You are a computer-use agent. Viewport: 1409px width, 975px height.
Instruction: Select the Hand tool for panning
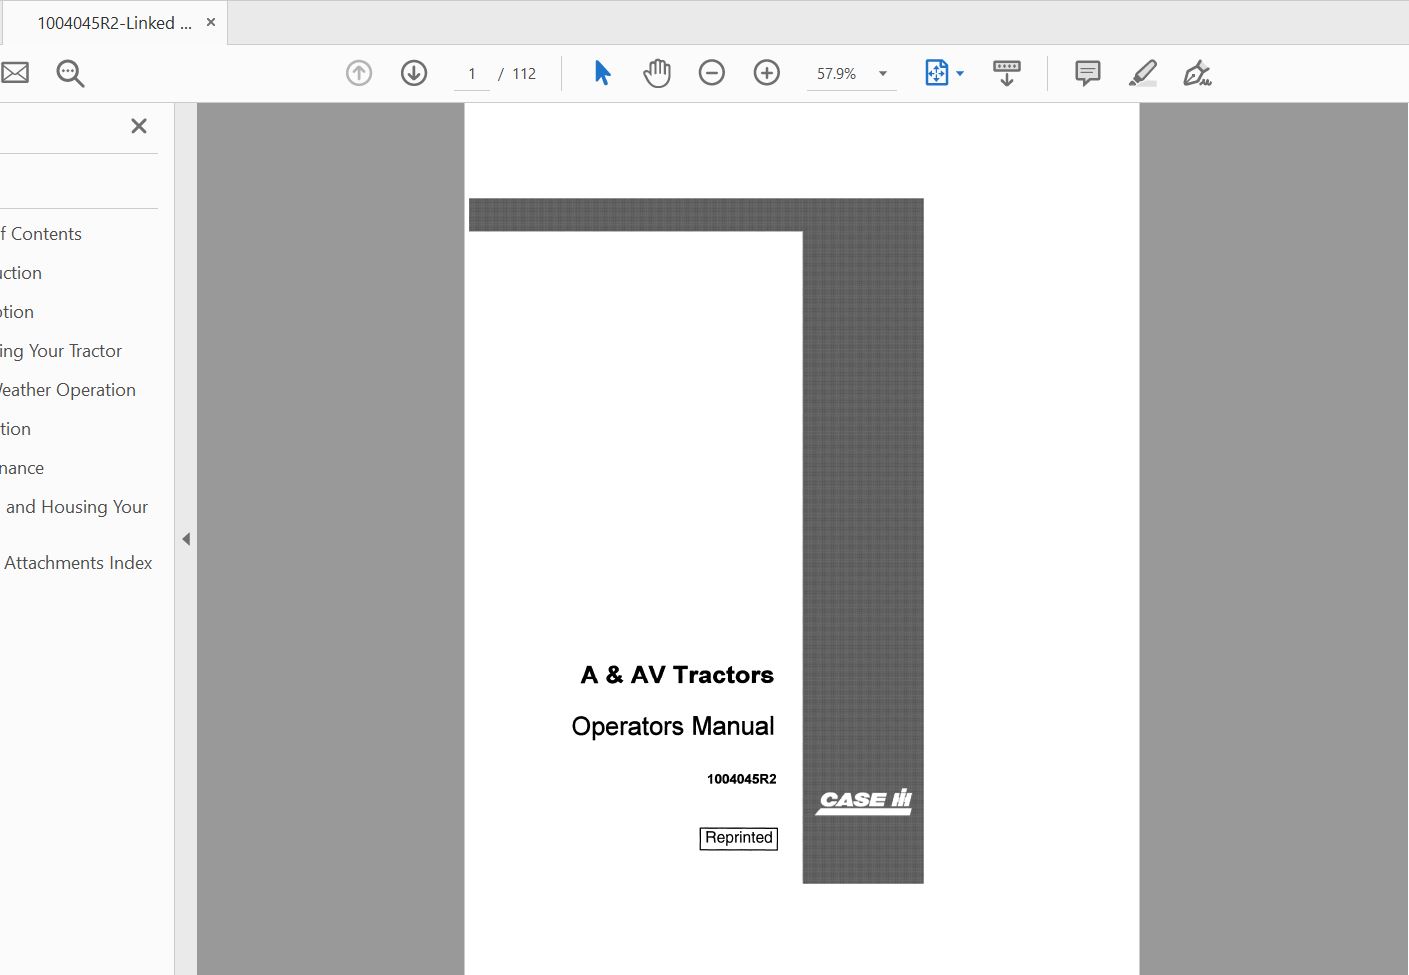(657, 72)
